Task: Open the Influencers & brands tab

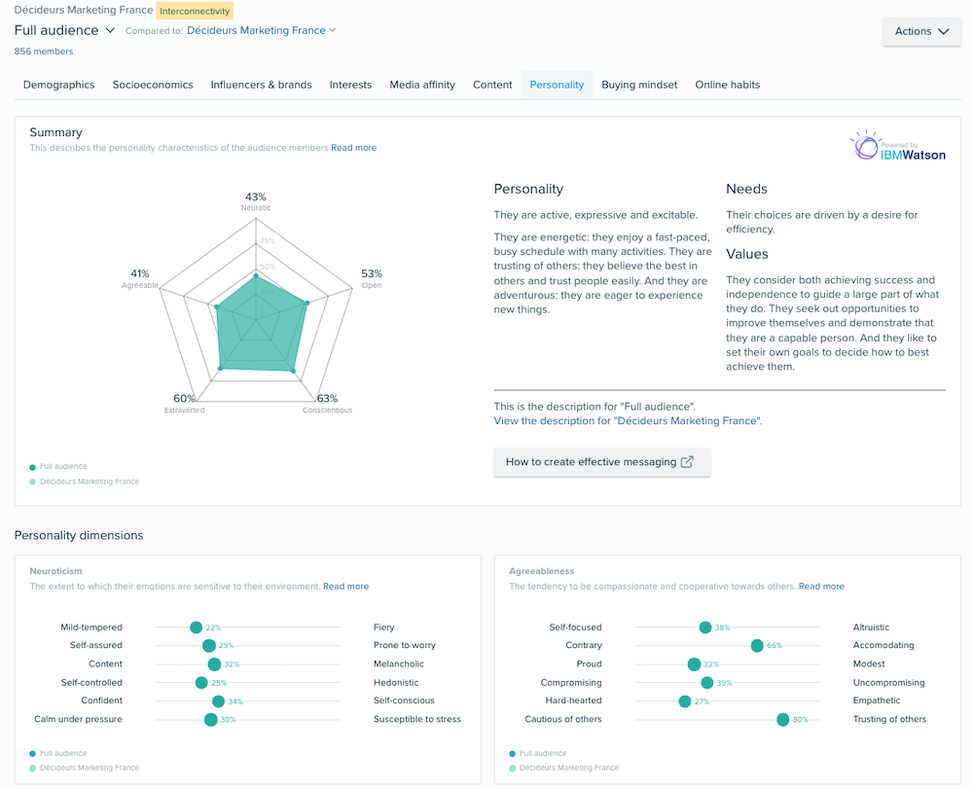Action: tap(261, 85)
